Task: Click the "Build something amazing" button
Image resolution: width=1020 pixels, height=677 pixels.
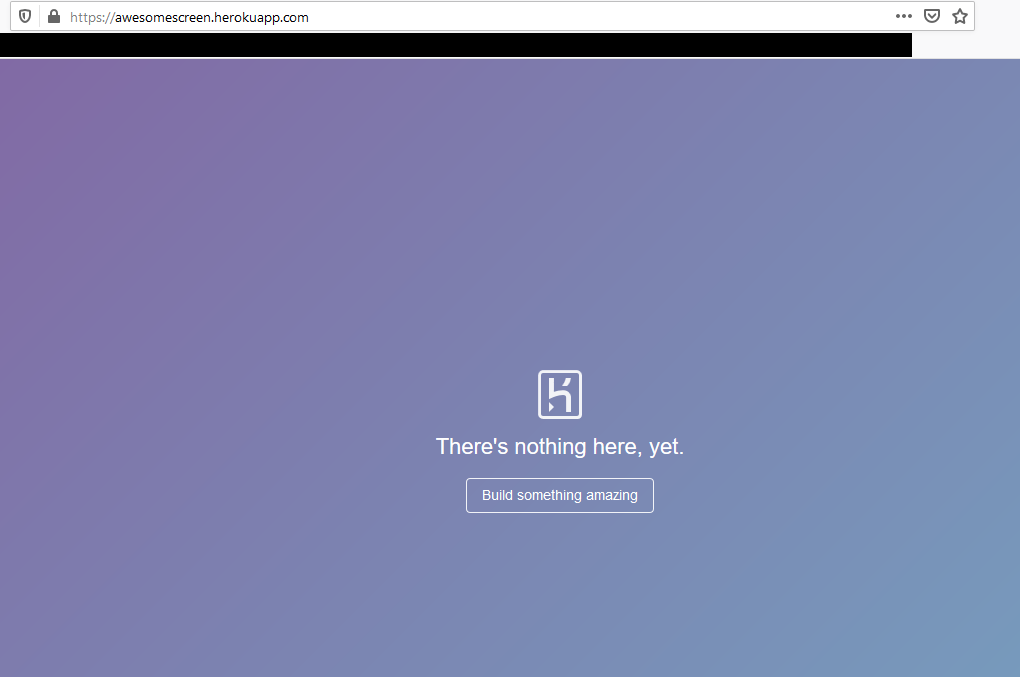Action: pos(560,496)
